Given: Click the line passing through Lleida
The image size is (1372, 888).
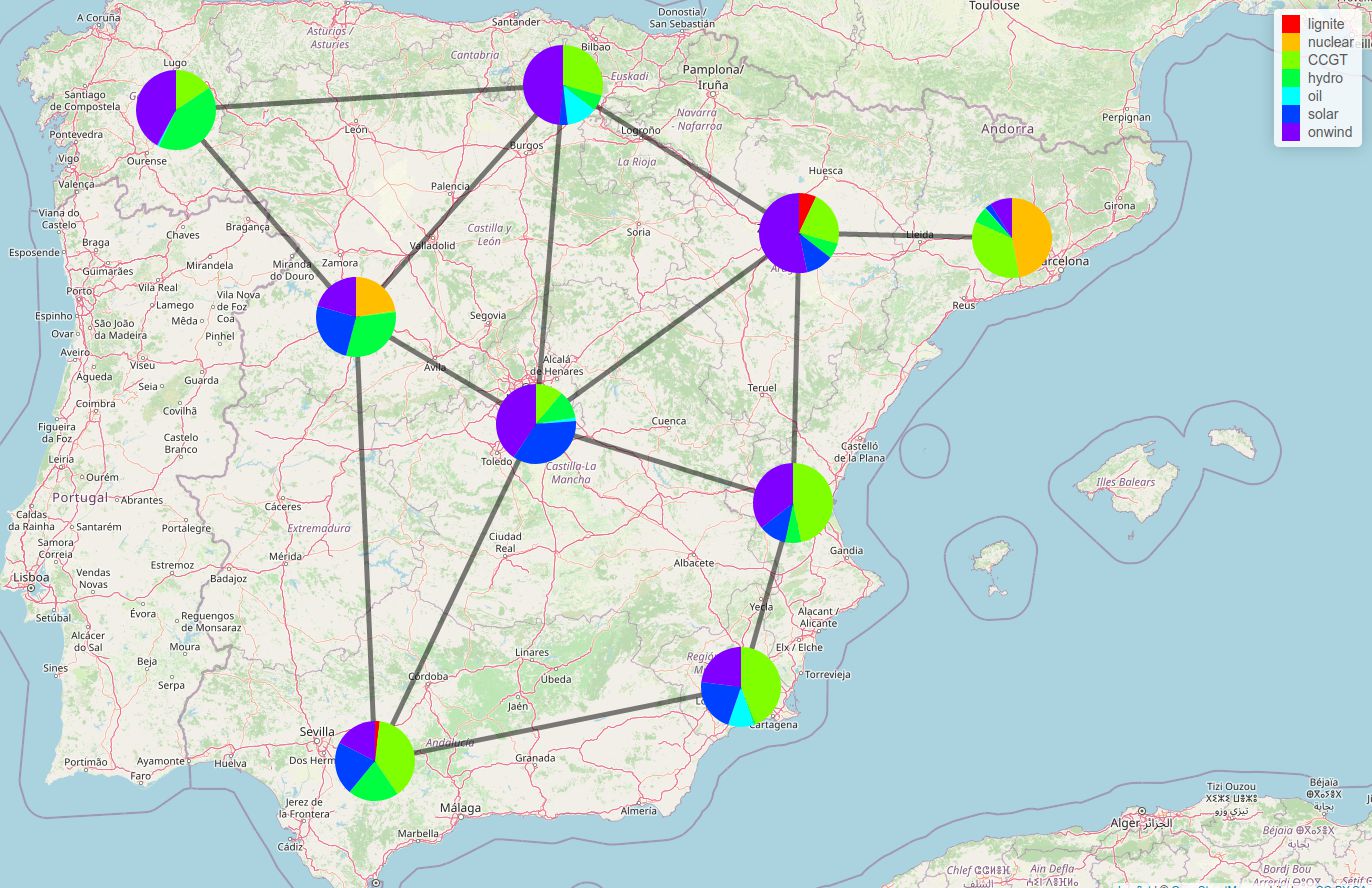Looking at the screenshot, I should tap(905, 236).
